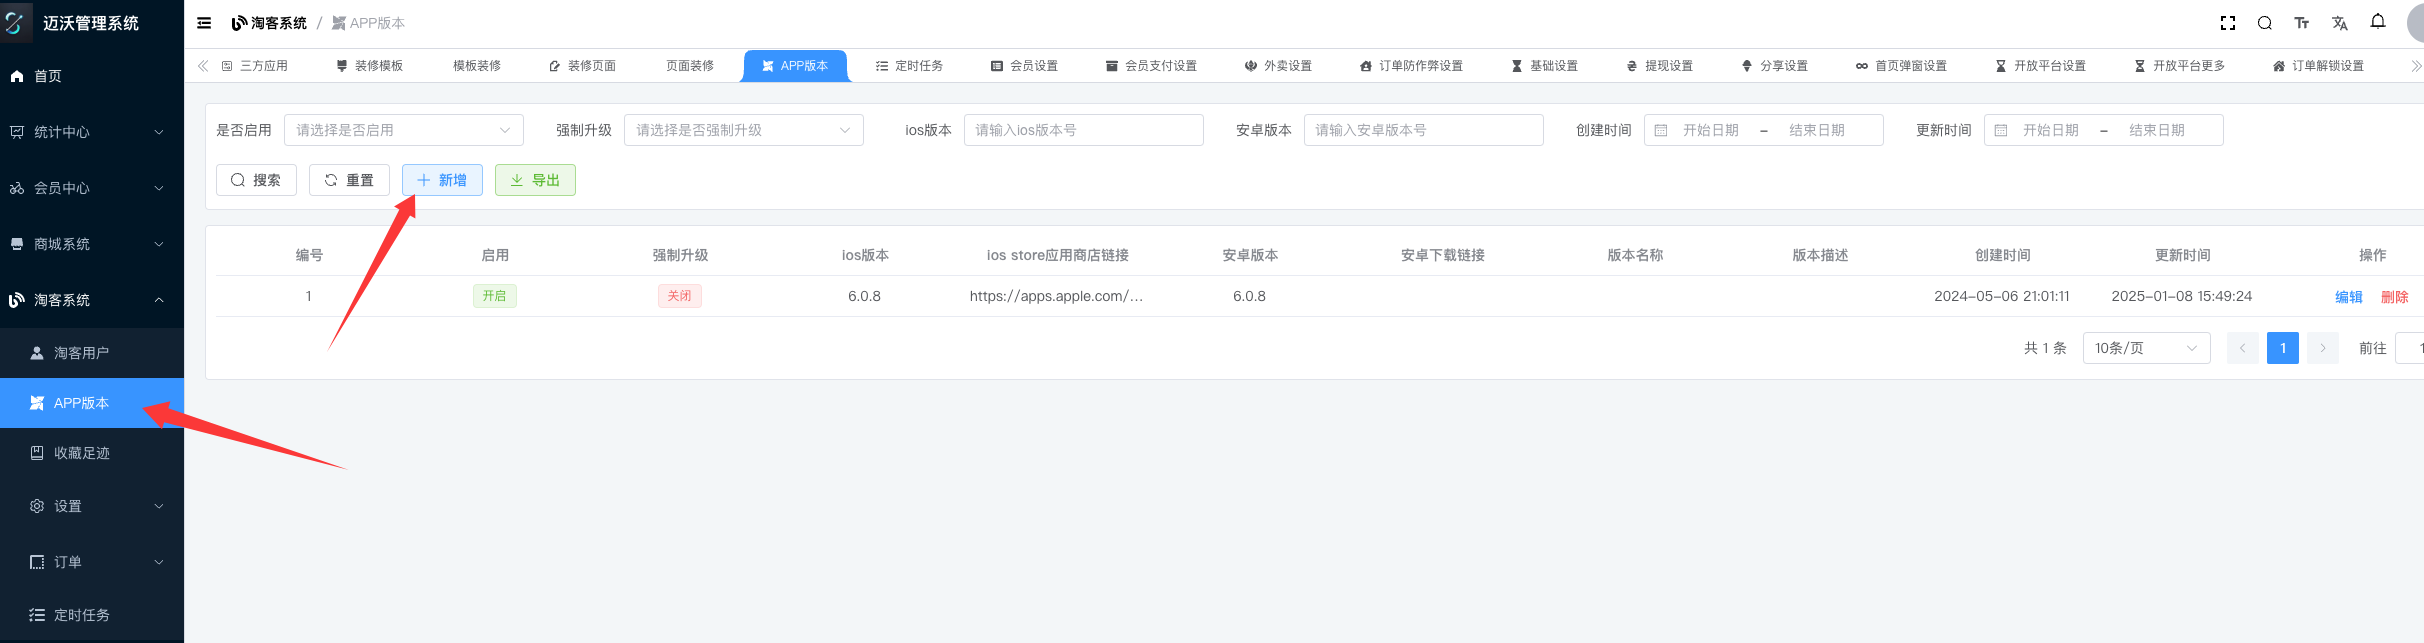
Task: Expand the 商城系统 sidebar menu
Action: click(92, 244)
